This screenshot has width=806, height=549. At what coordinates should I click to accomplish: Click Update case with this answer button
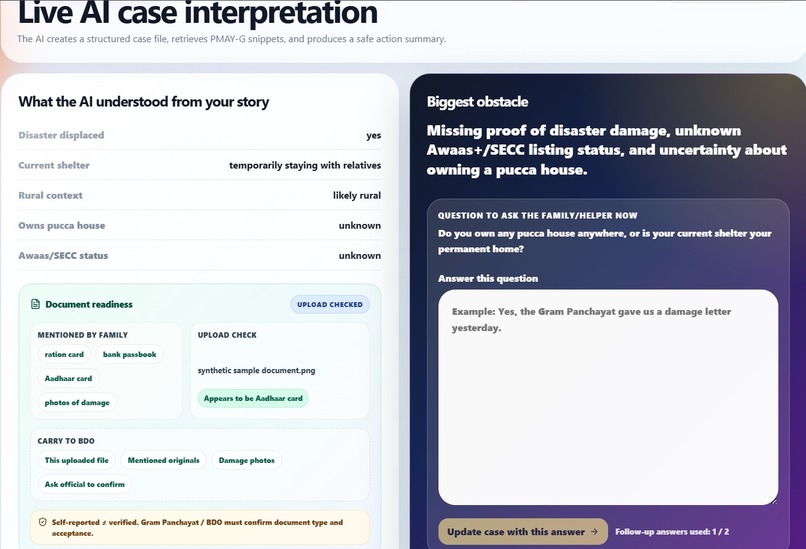pyautogui.click(x=523, y=532)
